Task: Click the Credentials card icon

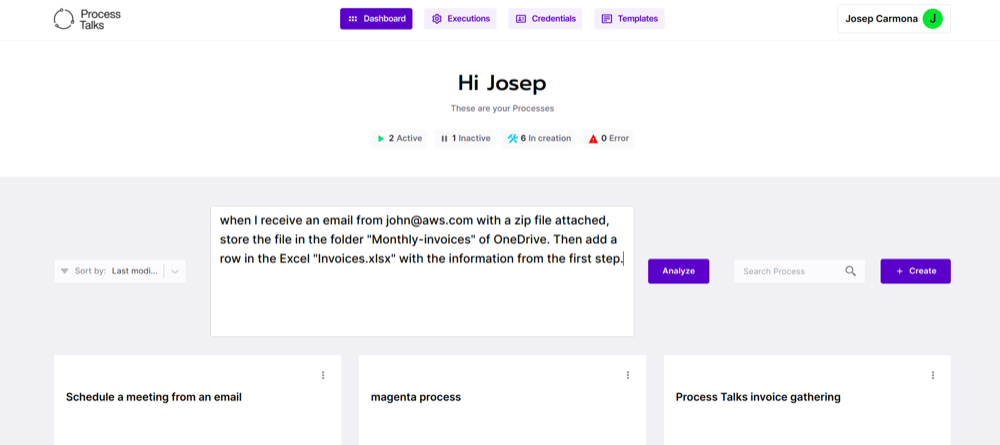Action: [x=520, y=19]
